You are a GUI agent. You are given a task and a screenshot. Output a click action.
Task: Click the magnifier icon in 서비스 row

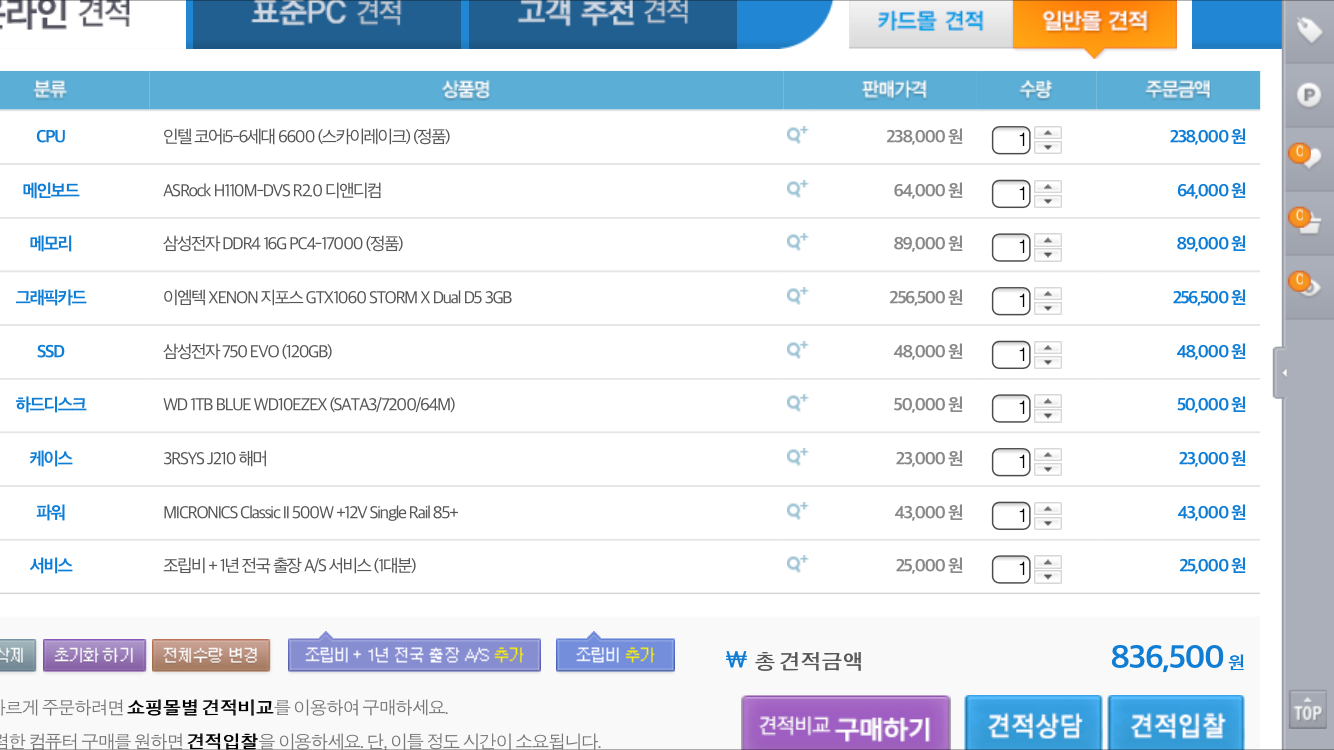(796, 563)
